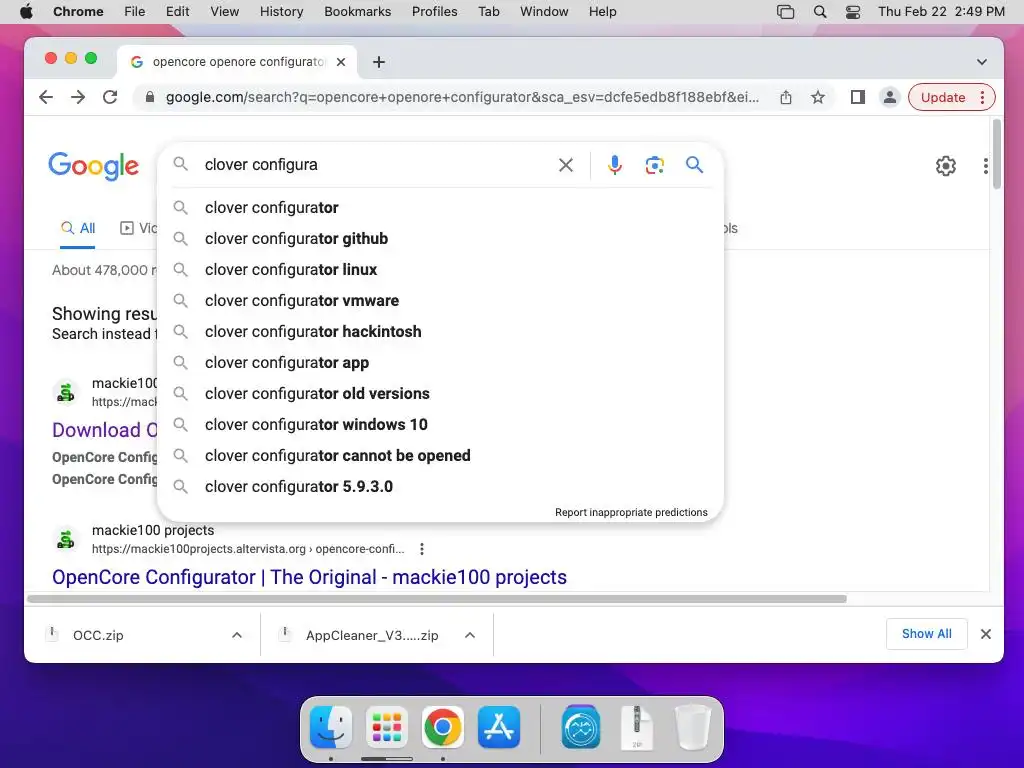Open App Store from the dock
The height and width of the screenshot is (768, 1024).
pos(499,727)
